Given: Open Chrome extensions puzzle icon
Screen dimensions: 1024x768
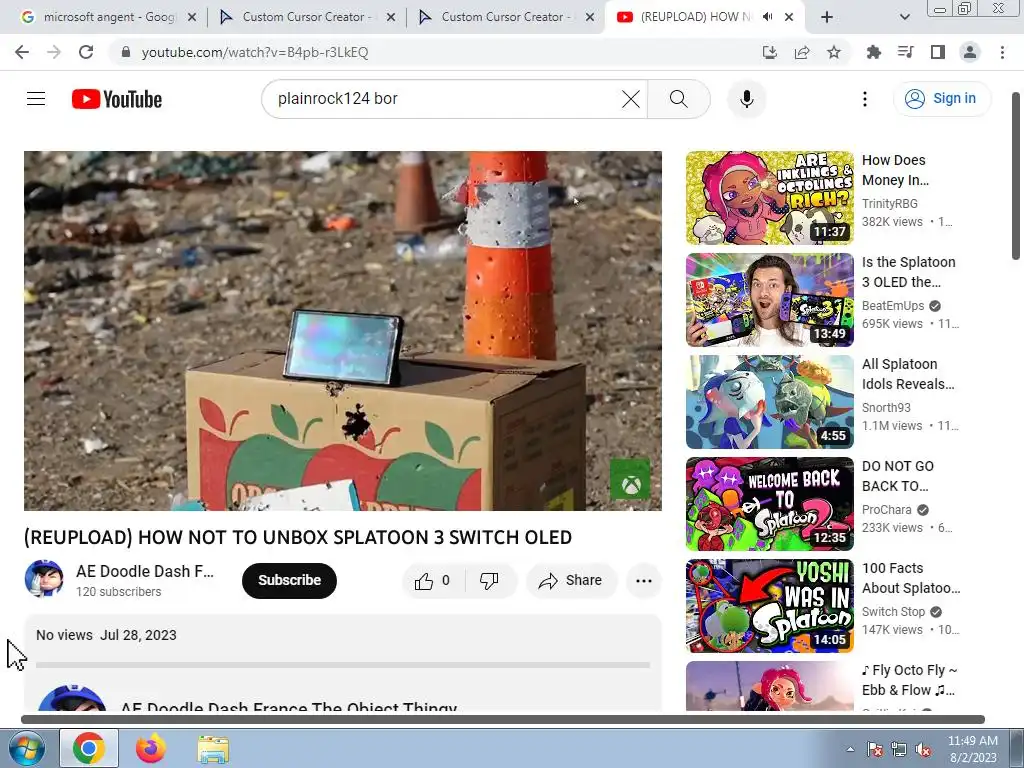Looking at the screenshot, I should 873,52.
